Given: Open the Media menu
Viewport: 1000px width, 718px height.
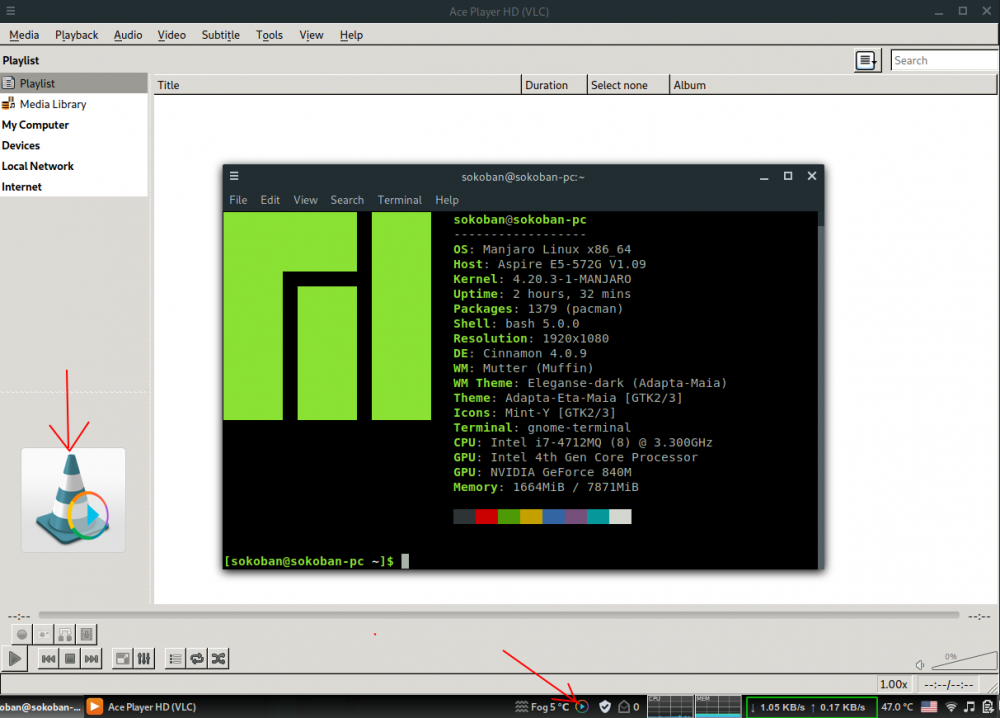Looking at the screenshot, I should pyautogui.click(x=24, y=35).
